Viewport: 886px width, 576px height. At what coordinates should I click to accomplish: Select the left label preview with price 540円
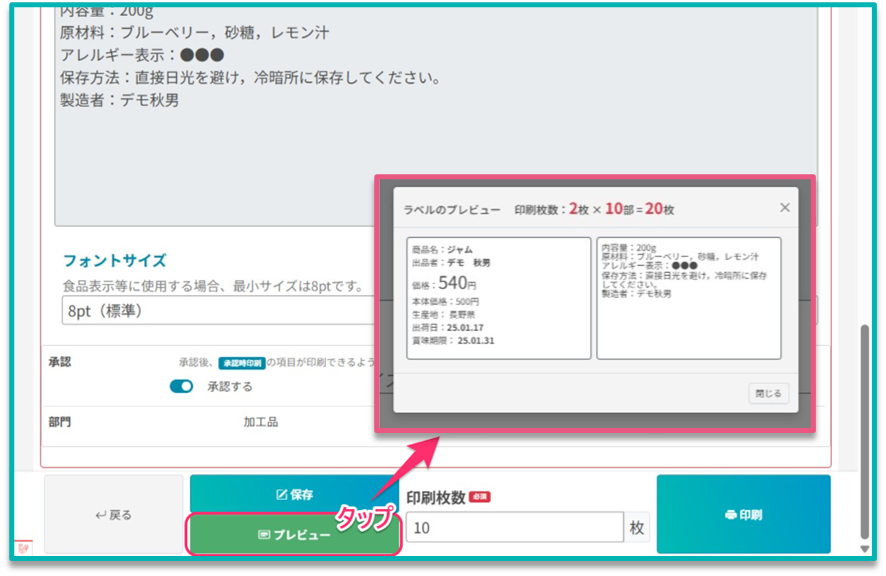pyautogui.click(x=498, y=298)
